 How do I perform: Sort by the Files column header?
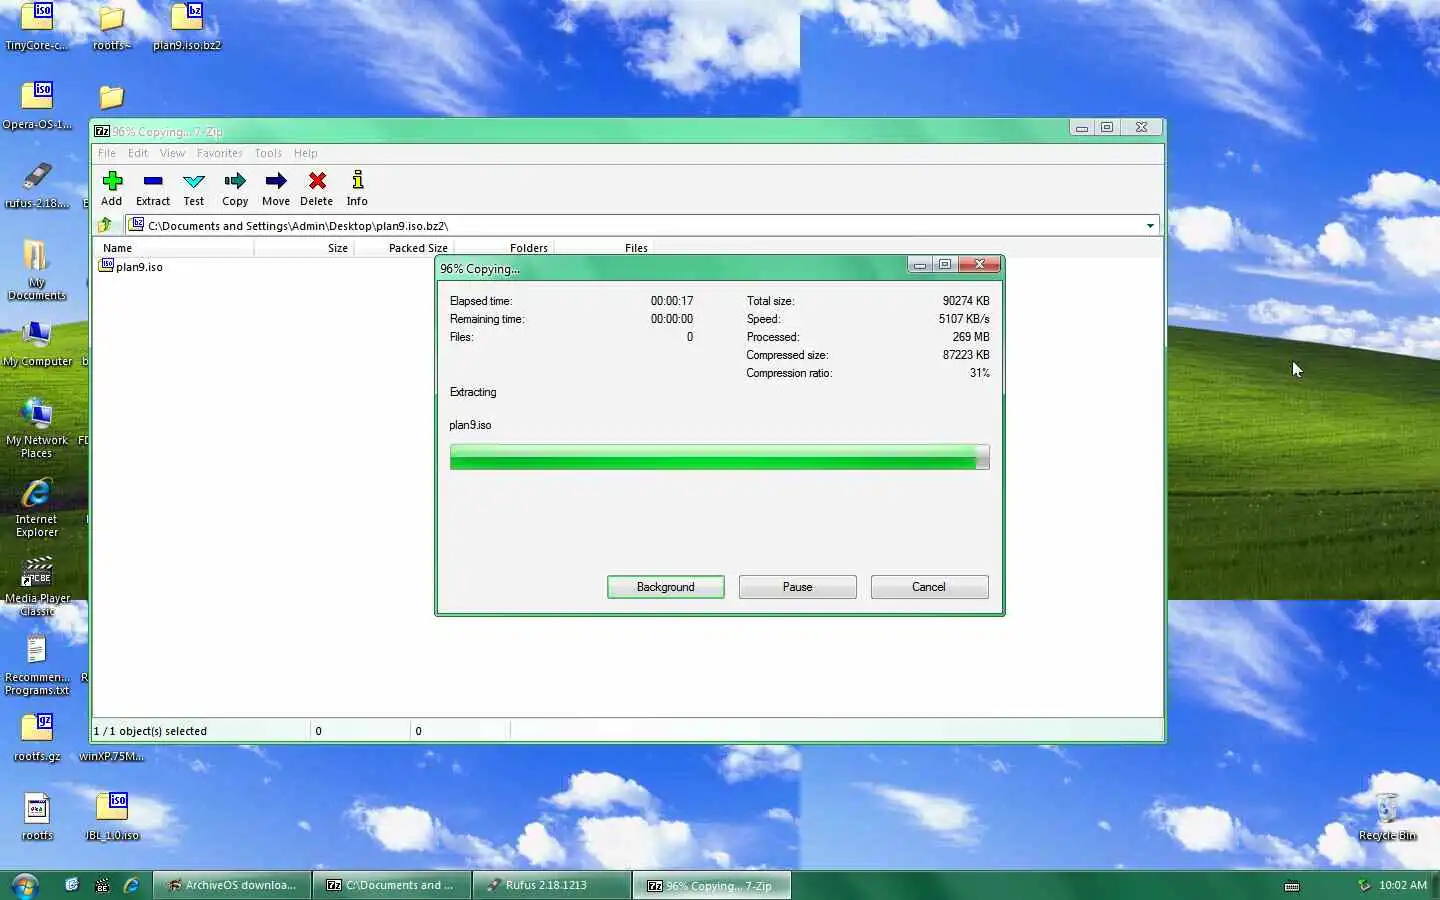[x=604, y=248]
